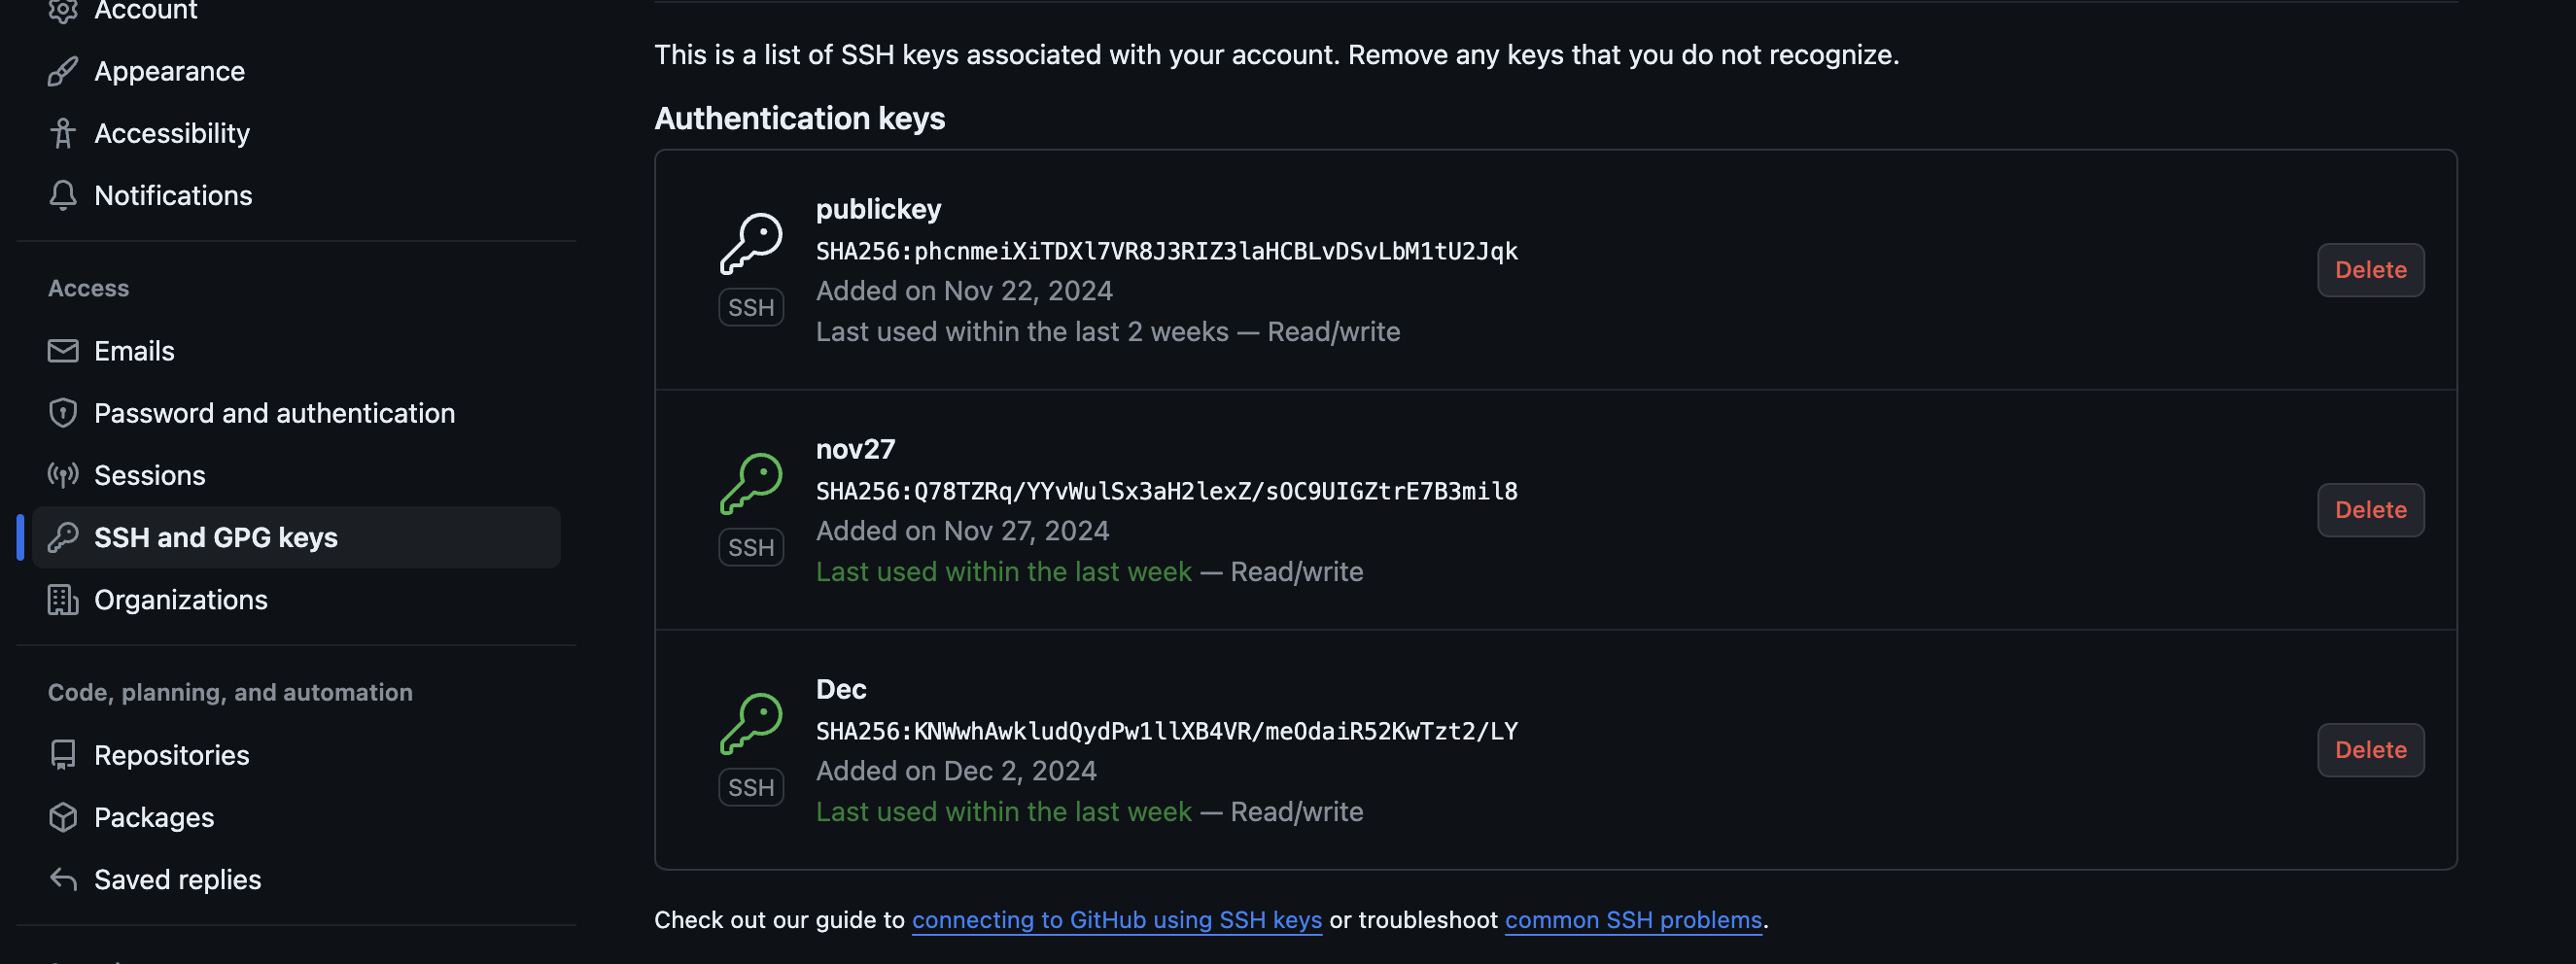Click the Emails envelope icon
The height and width of the screenshot is (964, 2576).
63,351
